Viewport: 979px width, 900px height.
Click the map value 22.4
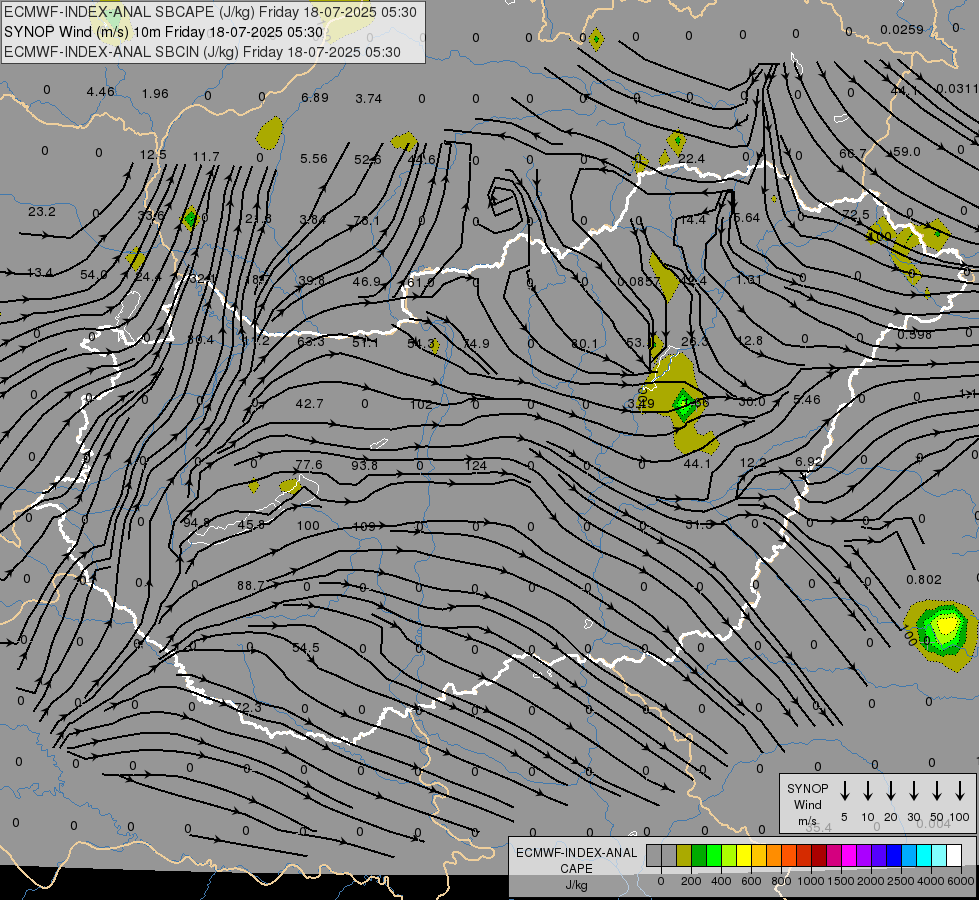691,159
